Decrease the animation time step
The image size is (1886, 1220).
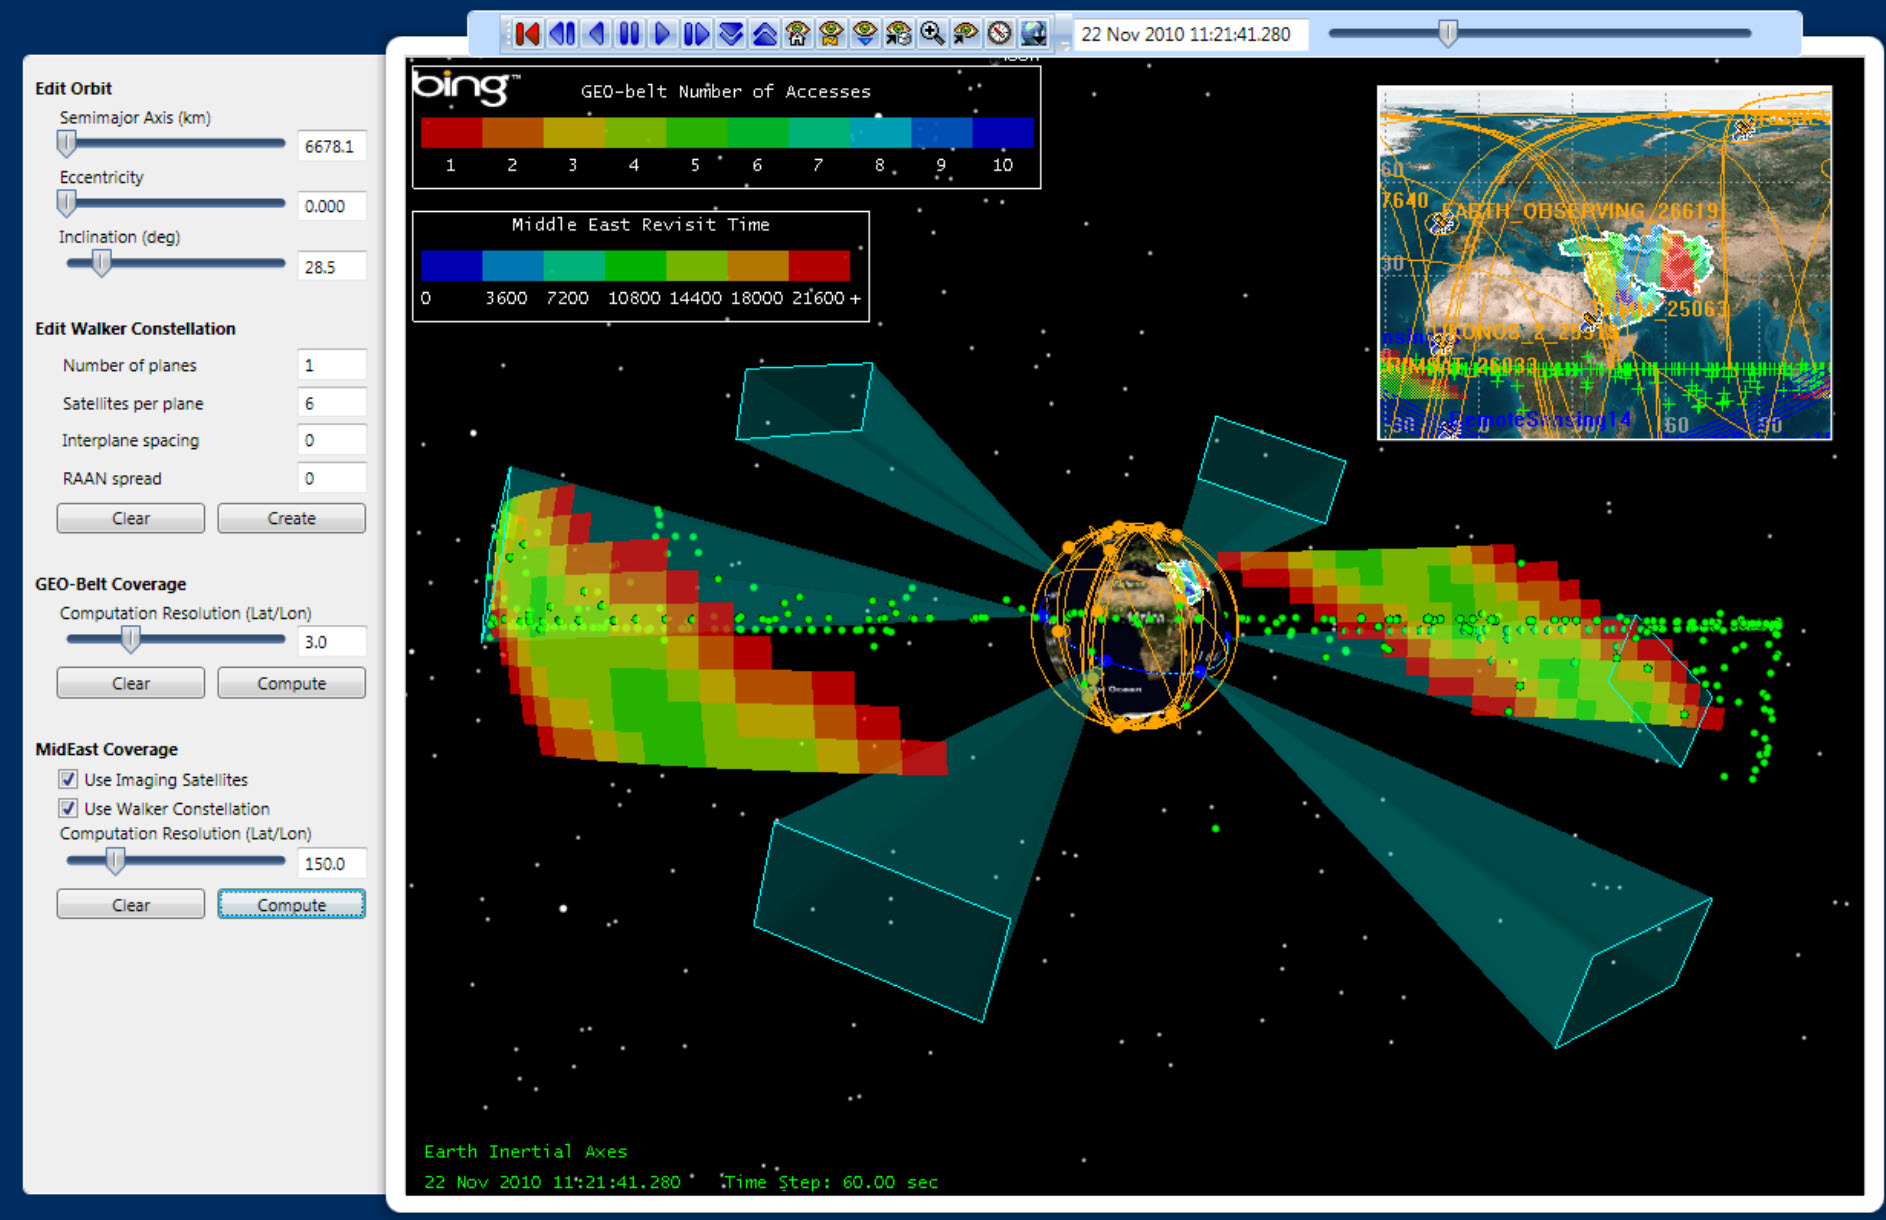(731, 34)
